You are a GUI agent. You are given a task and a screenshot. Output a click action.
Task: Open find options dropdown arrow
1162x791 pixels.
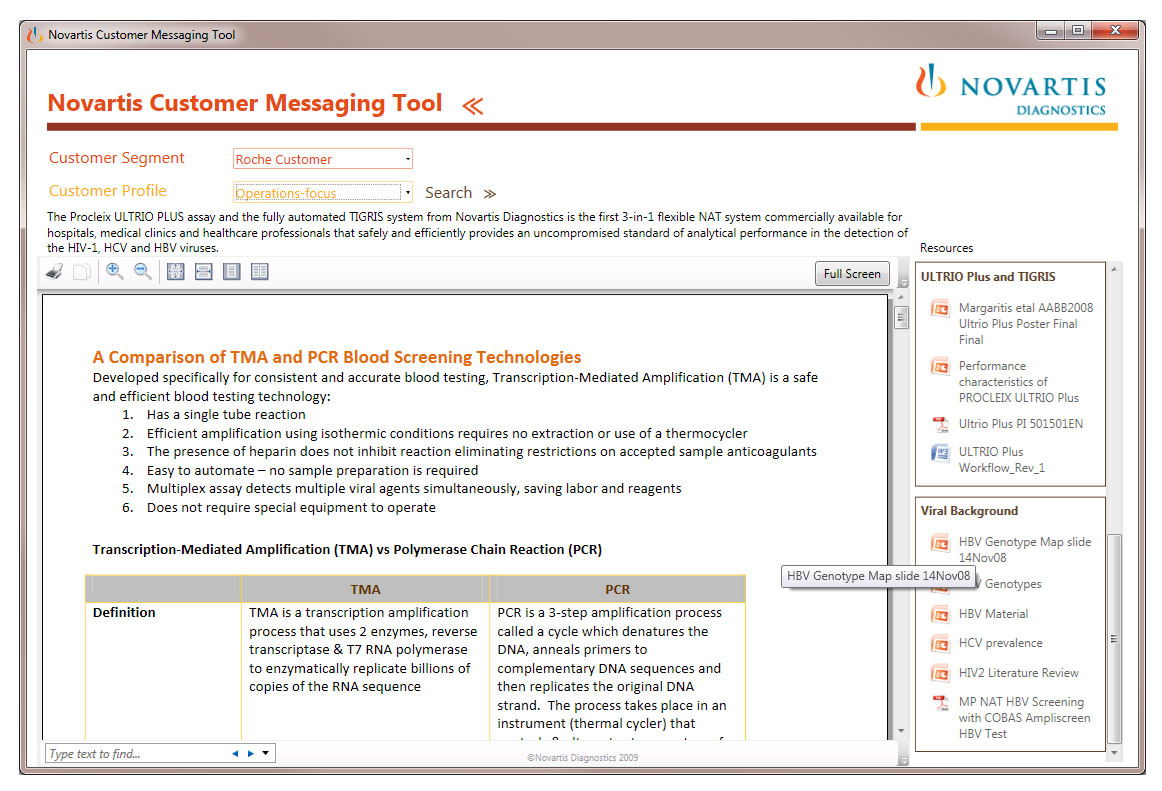coord(265,753)
